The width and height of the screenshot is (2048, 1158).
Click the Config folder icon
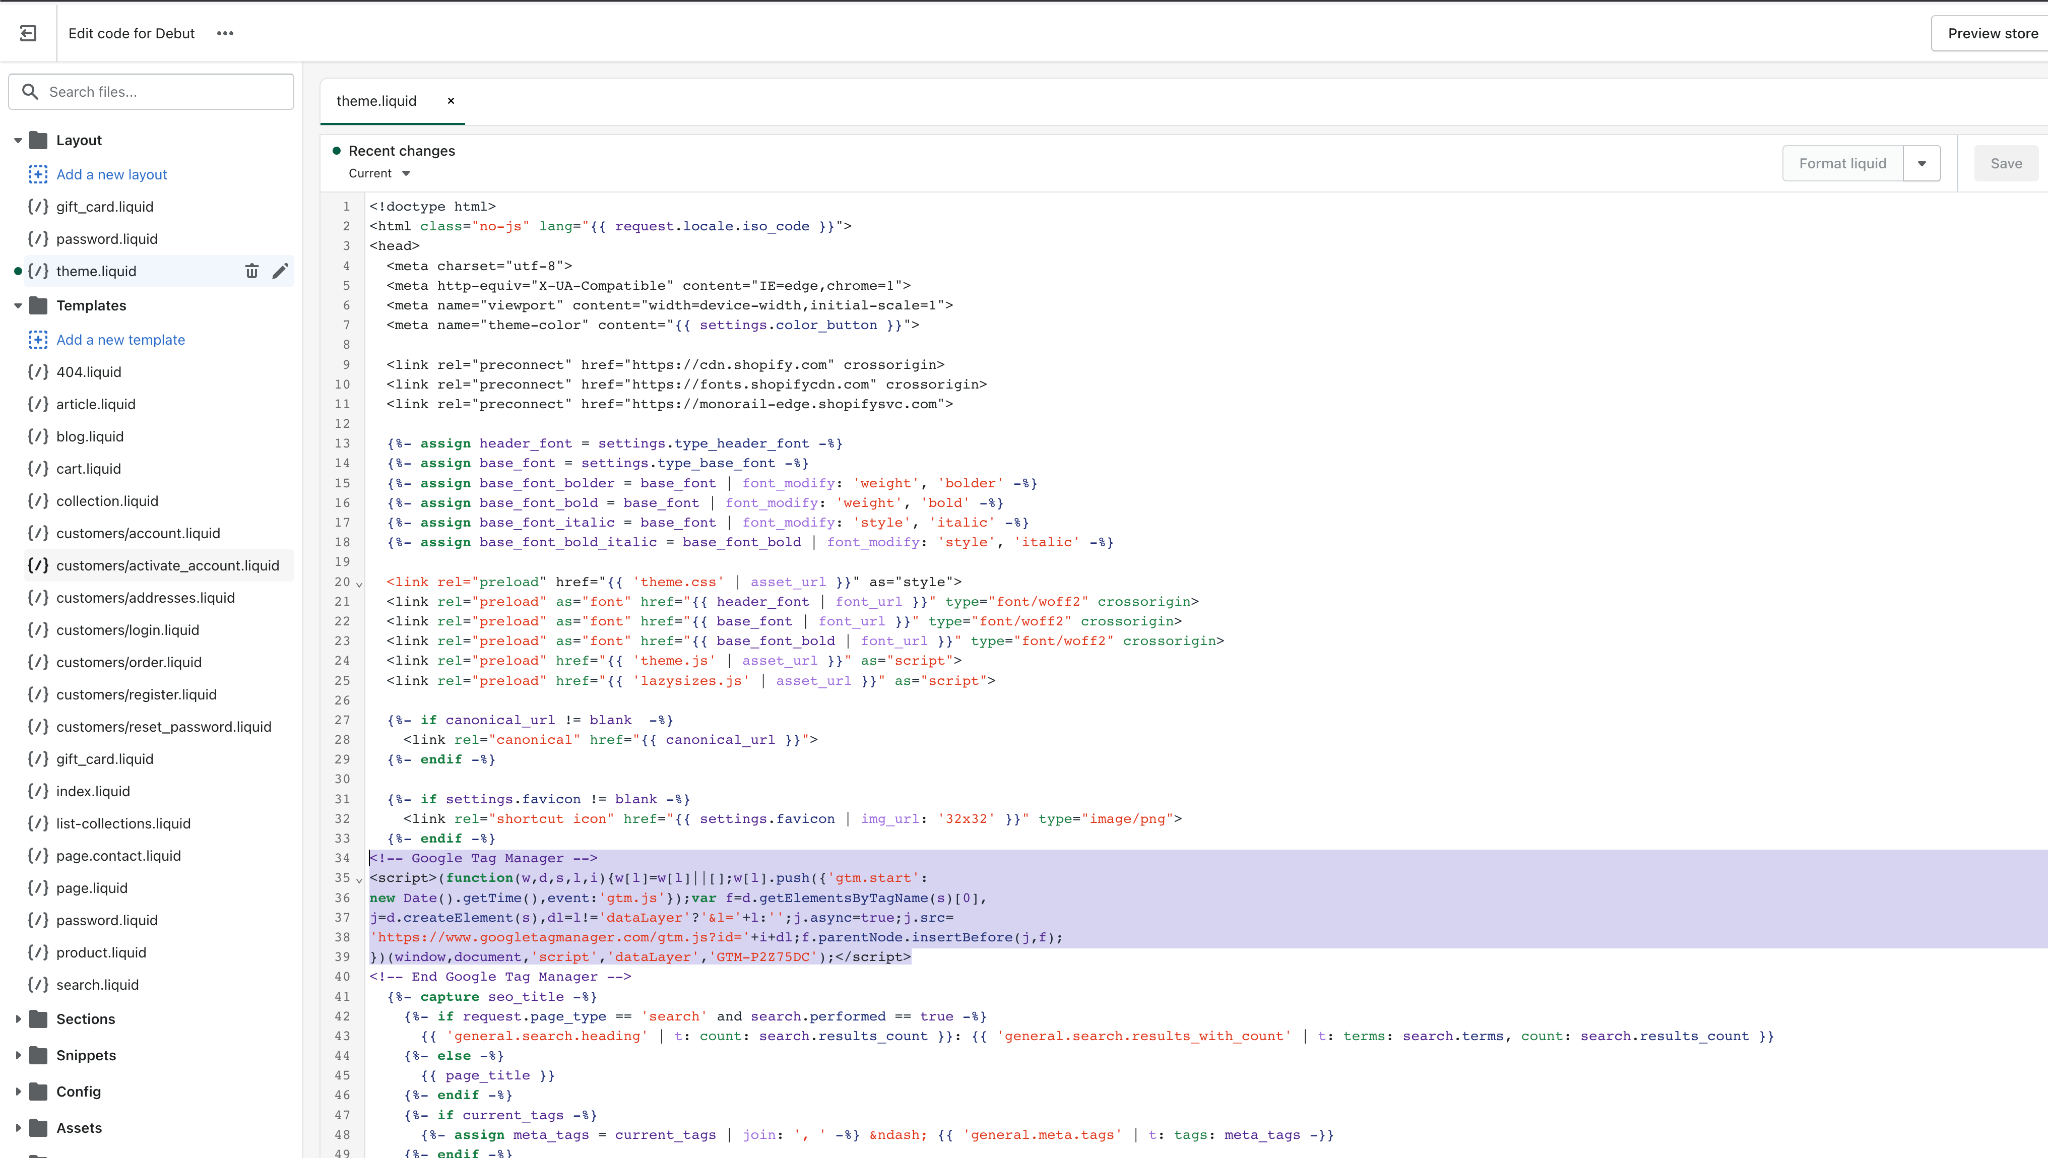coord(39,1091)
